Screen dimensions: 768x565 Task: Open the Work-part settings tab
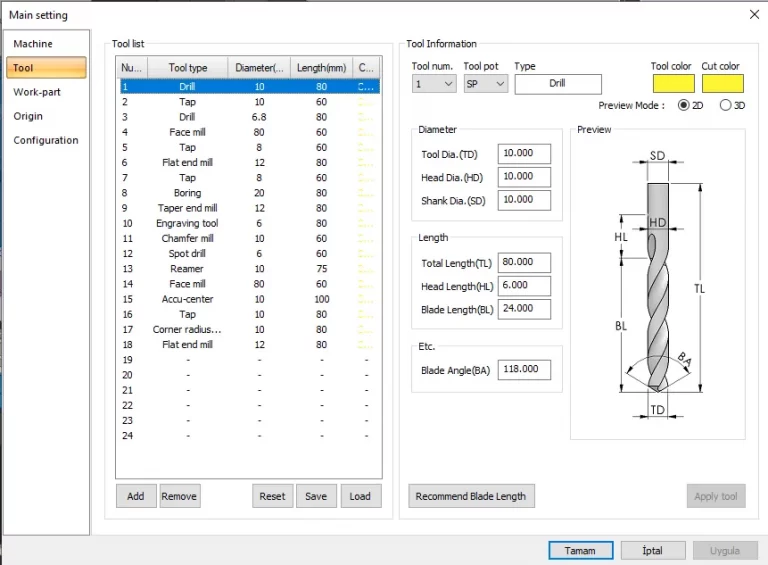37,92
